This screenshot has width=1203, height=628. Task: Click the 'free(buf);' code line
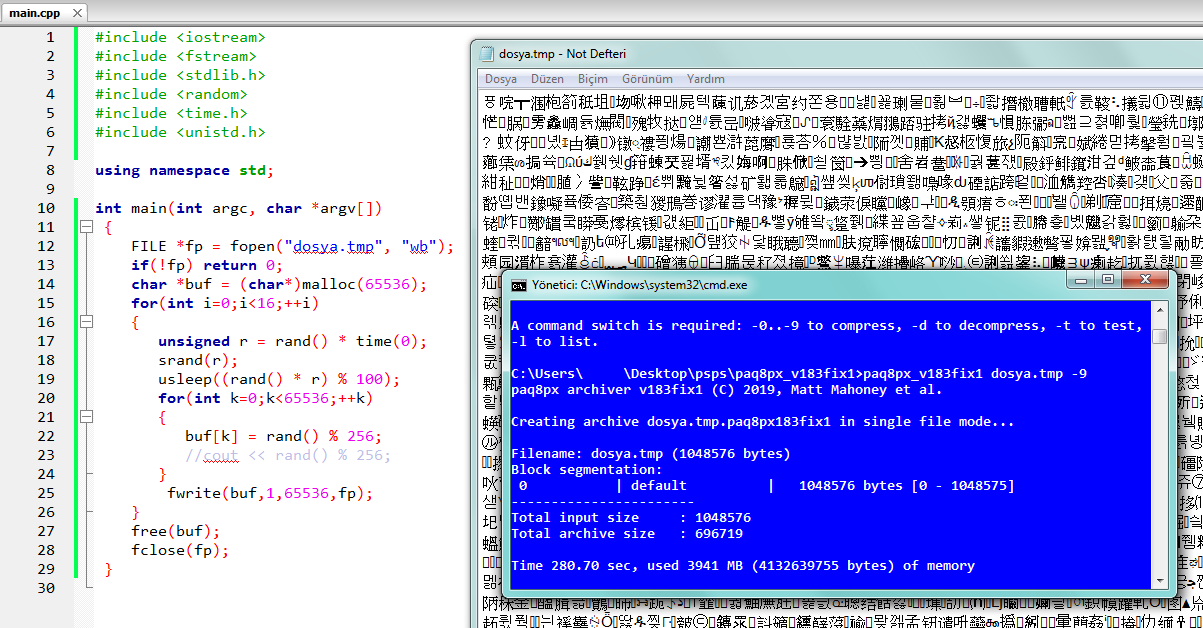pos(175,531)
